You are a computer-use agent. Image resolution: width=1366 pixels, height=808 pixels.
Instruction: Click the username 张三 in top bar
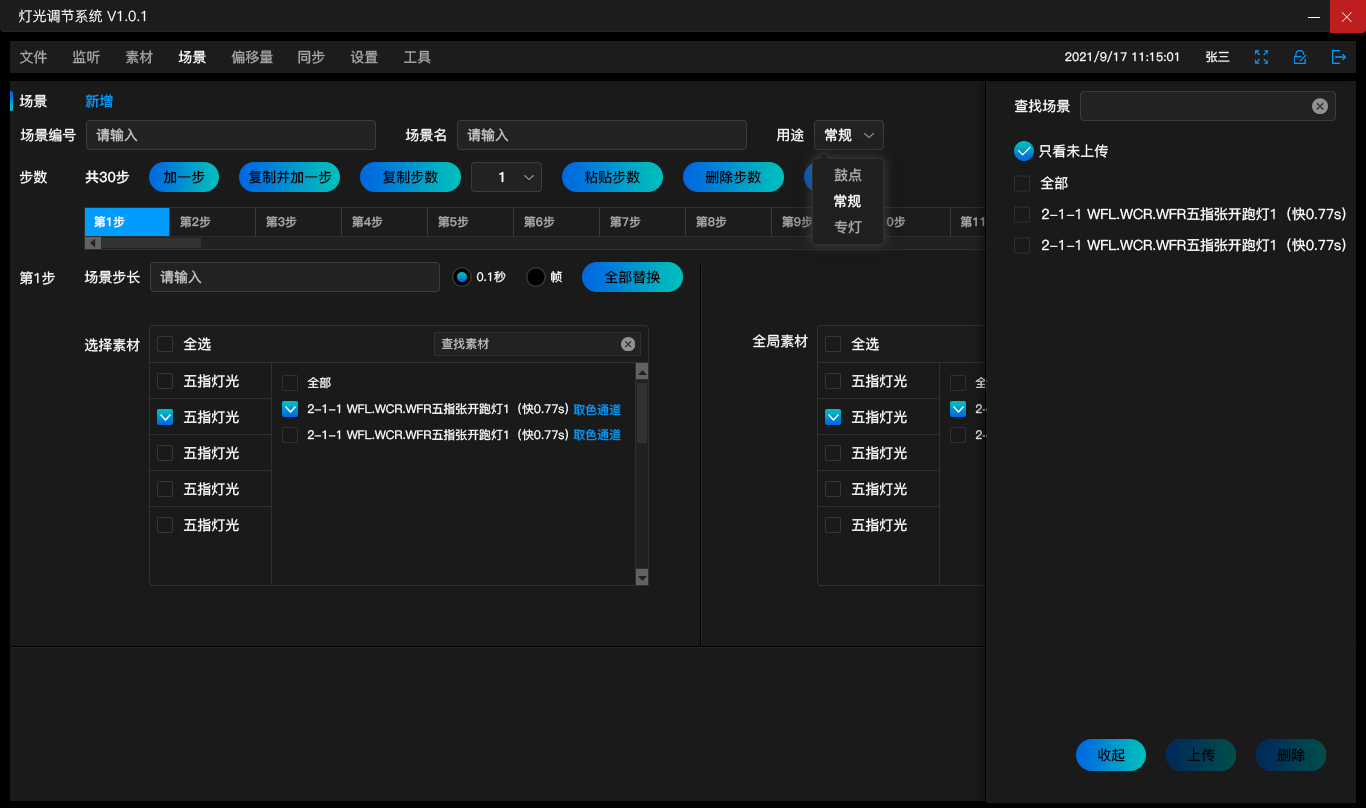[x=1217, y=57]
